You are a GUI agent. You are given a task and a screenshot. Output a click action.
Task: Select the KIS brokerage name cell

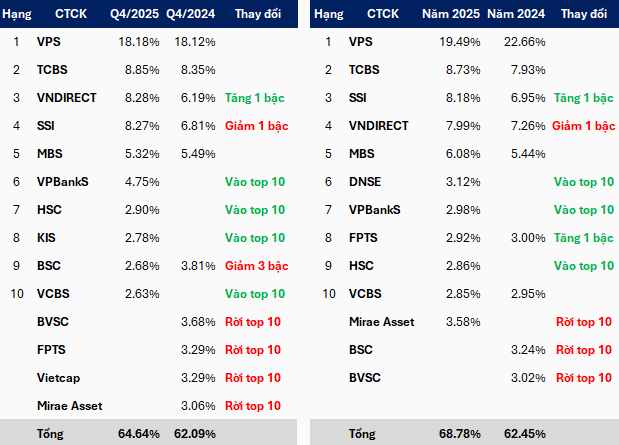tap(46, 238)
